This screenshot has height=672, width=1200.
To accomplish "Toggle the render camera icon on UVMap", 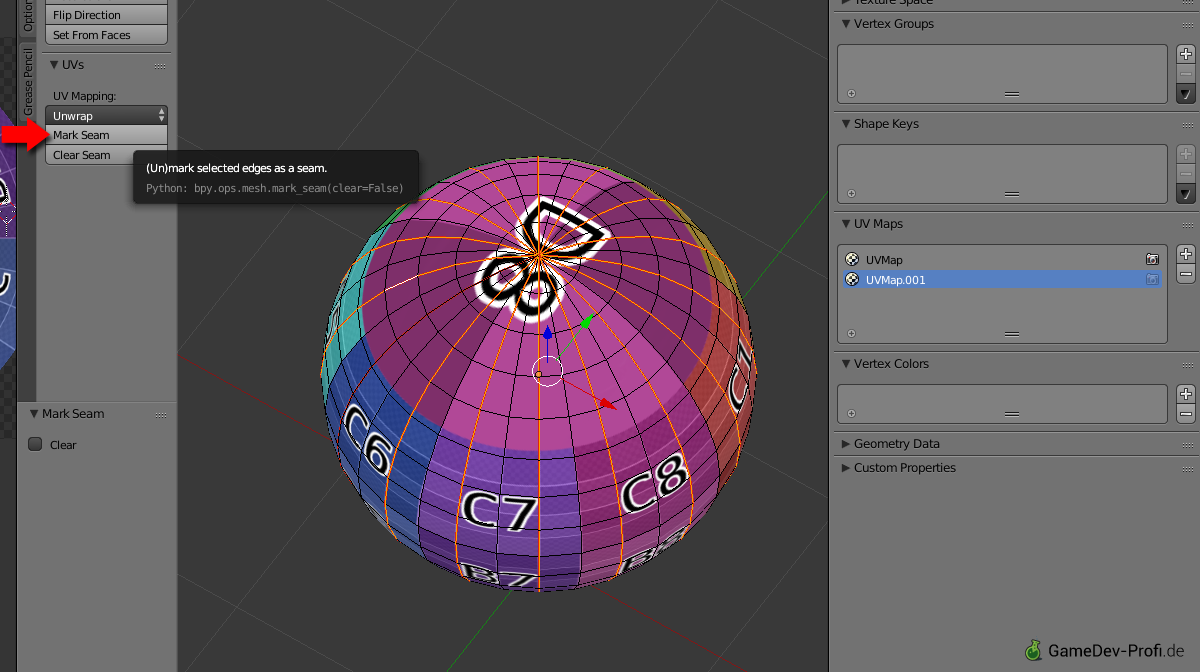I will (x=1152, y=259).
